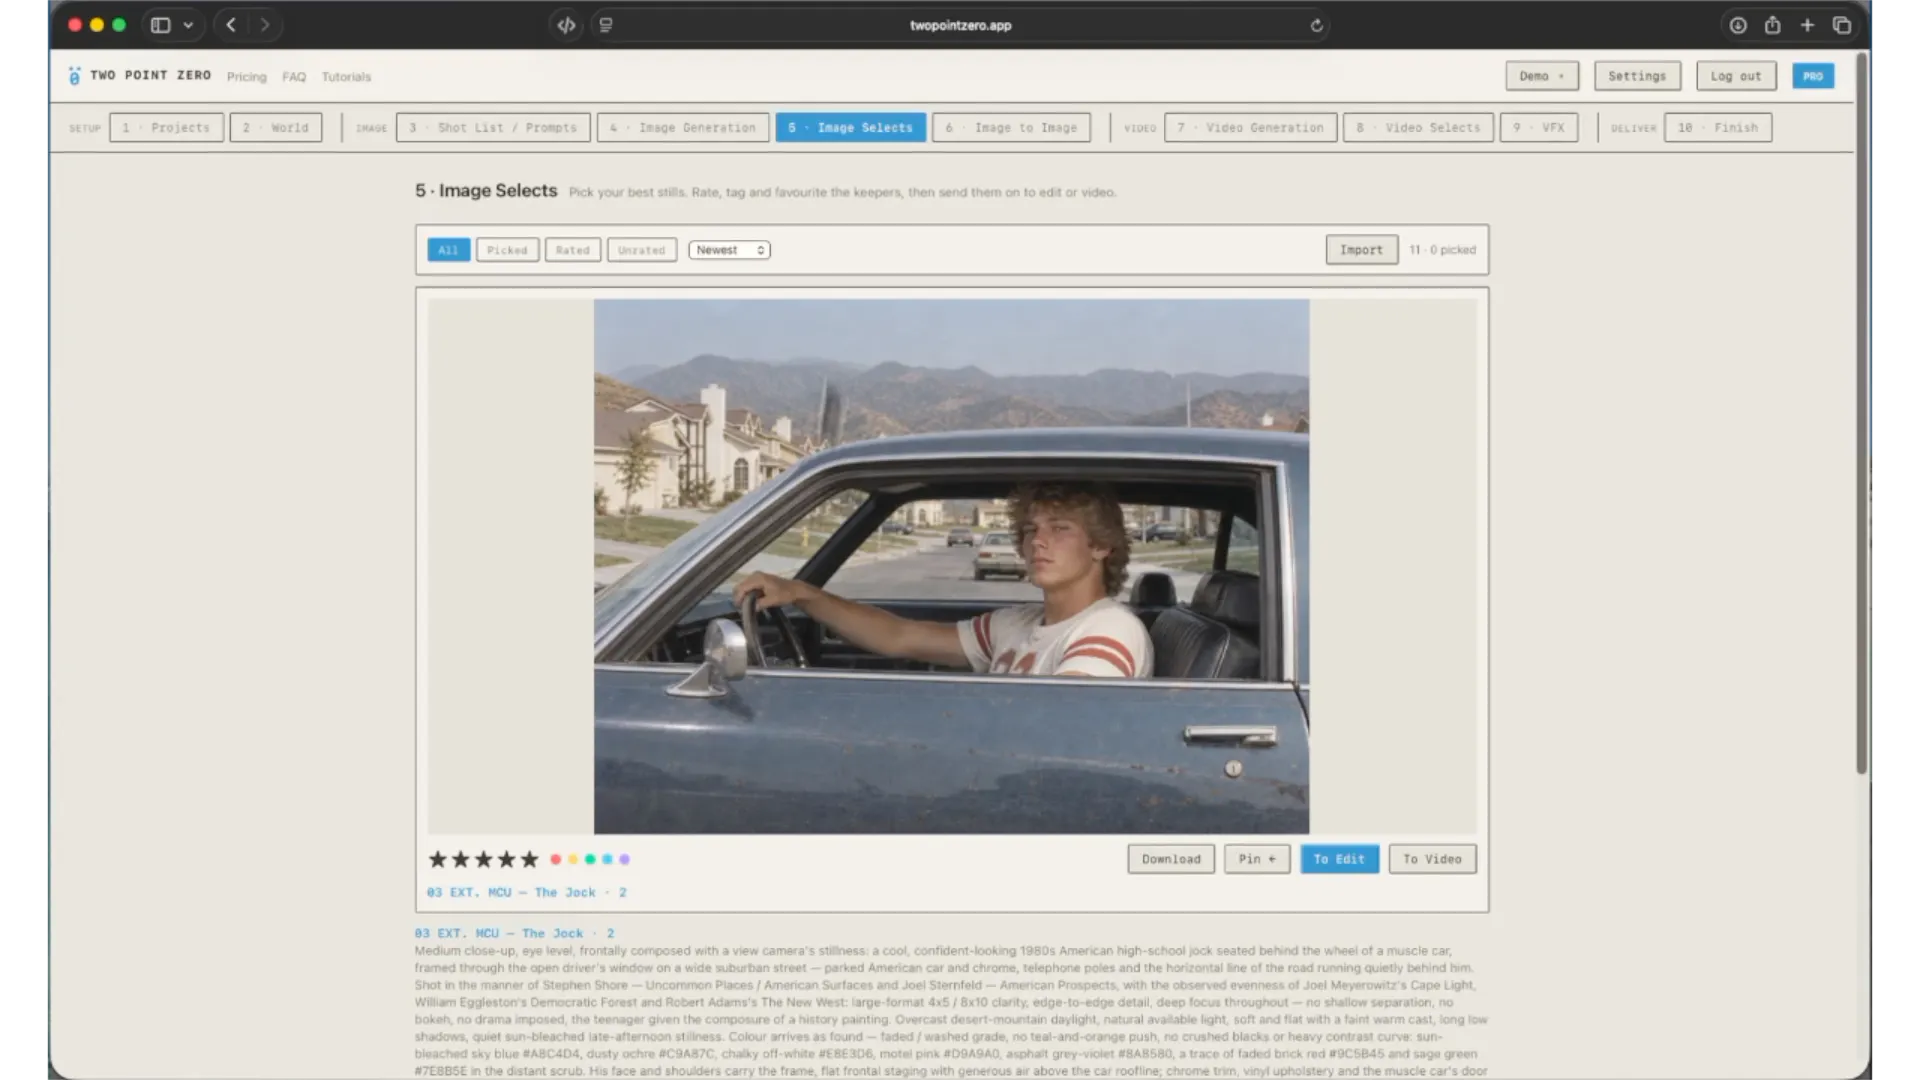Change the Newest sort order dropdown
This screenshot has height=1080, width=1920.
(729, 250)
